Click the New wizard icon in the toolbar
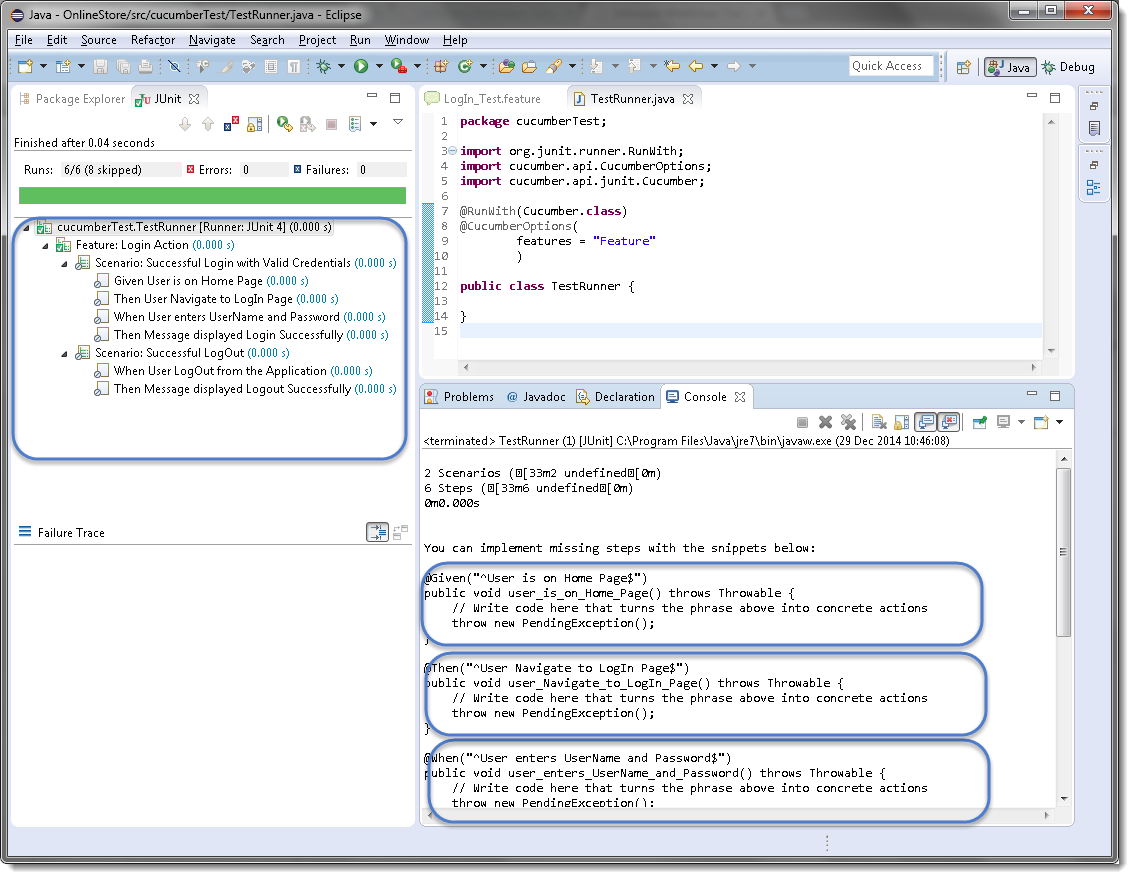This screenshot has height=879, width=1134. point(25,67)
